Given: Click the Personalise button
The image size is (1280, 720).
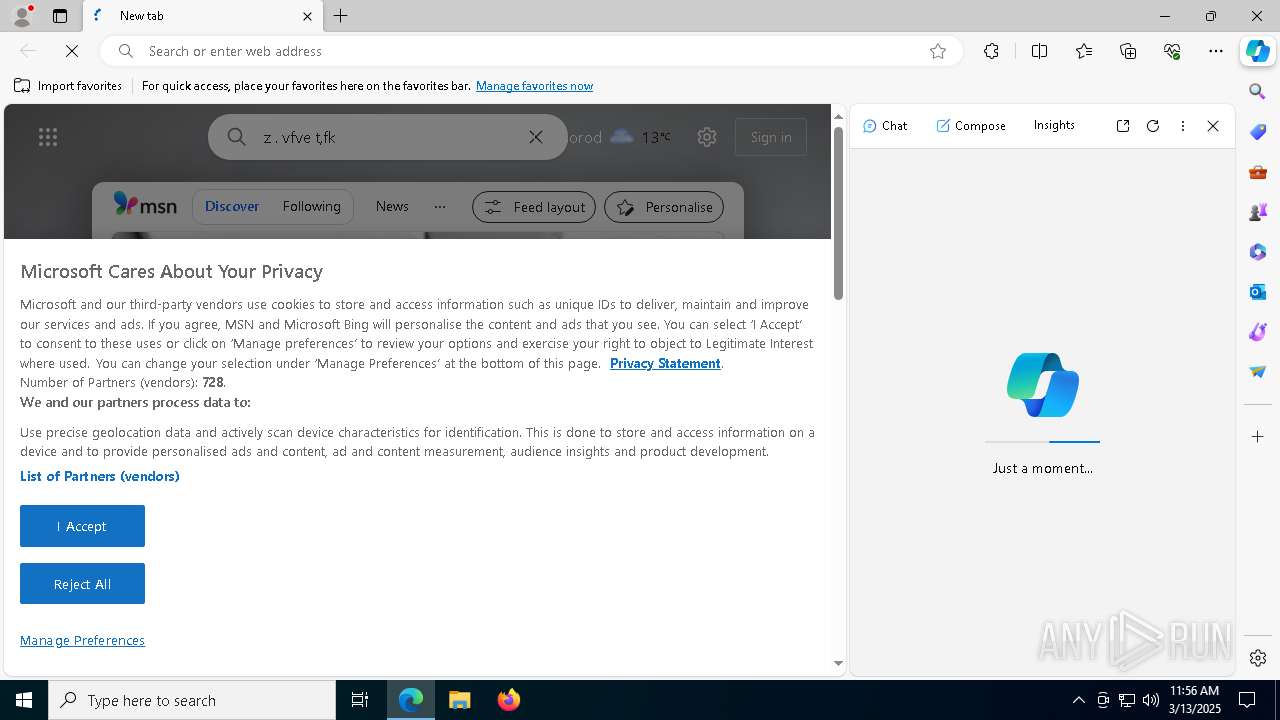Looking at the screenshot, I should (x=664, y=207).
